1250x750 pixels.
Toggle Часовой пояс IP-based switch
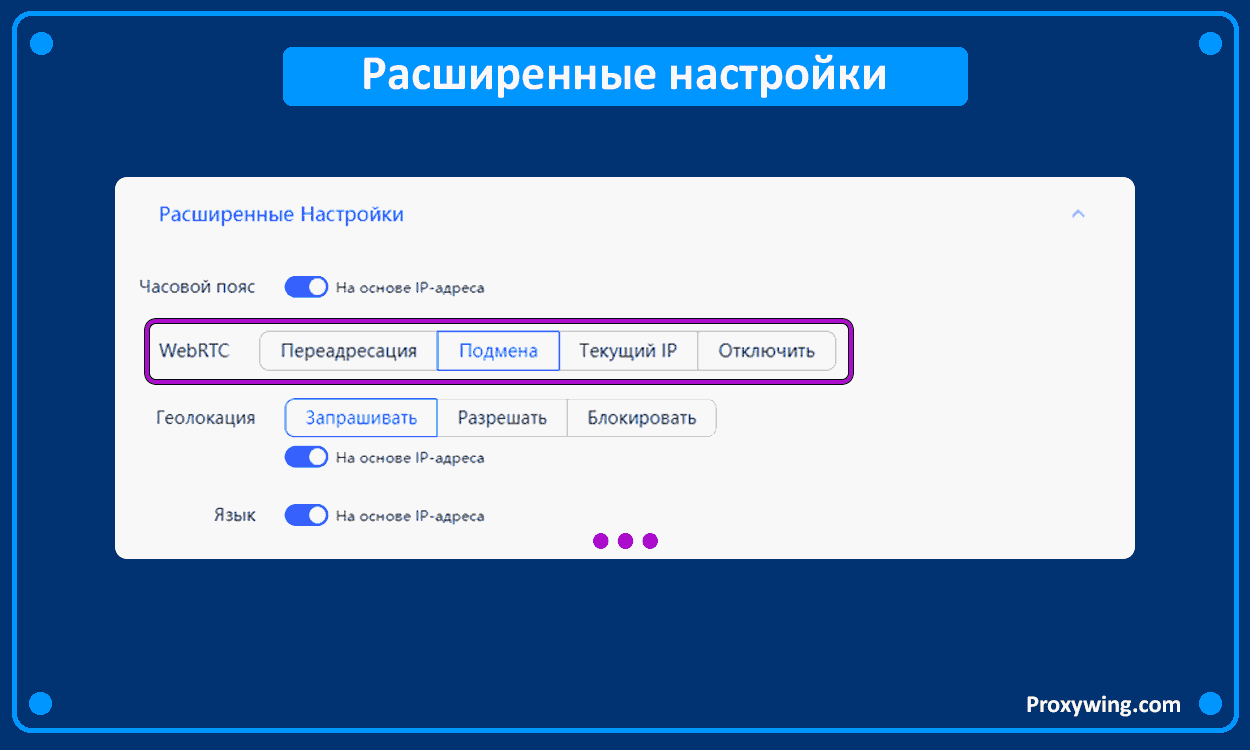tap(306, 287)
